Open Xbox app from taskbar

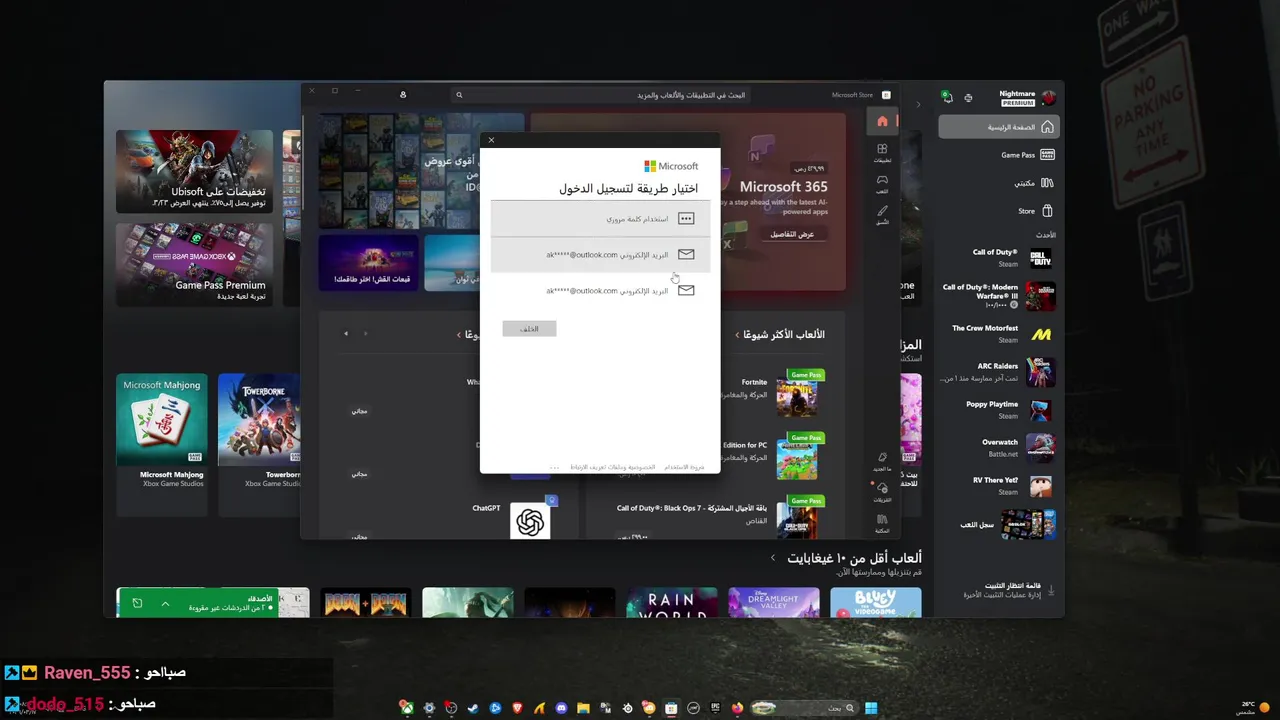(x=407, y=708)
